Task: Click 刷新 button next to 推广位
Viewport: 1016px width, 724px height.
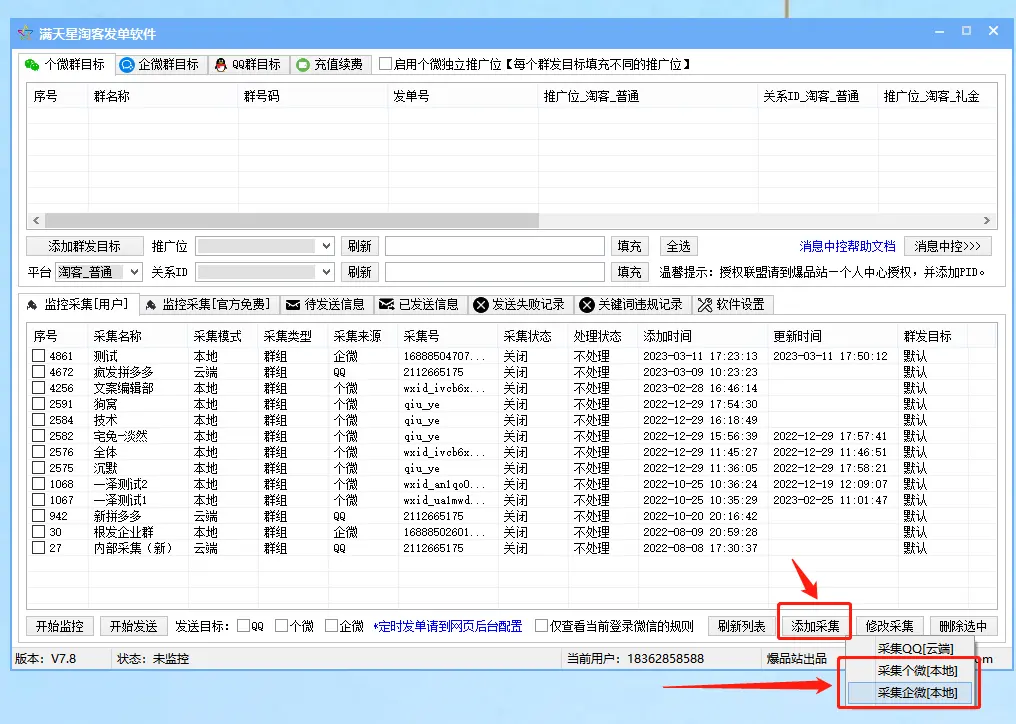Action: point(360,246)
